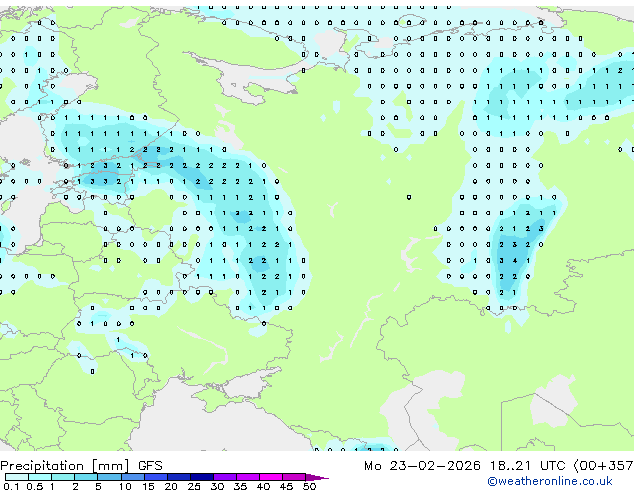Click the '0.1' legend scale label
The height and width of the screenshot is (490, 634).
coord(11,486)
